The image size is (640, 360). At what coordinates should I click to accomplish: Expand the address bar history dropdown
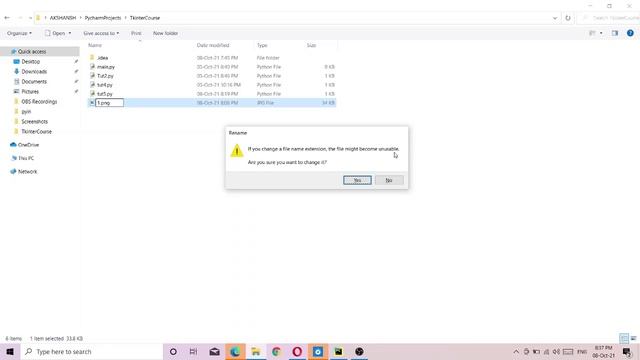(555, 18)
